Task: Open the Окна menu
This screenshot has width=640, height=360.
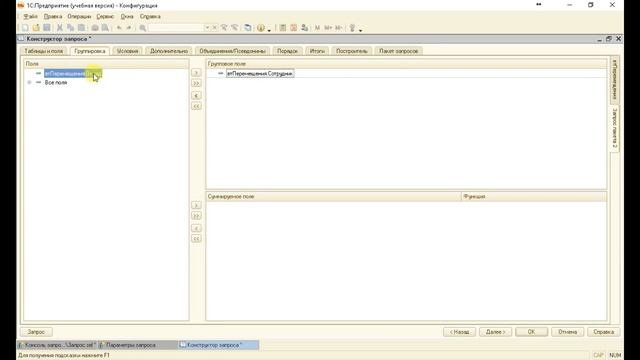Action: tap(127, 17)
